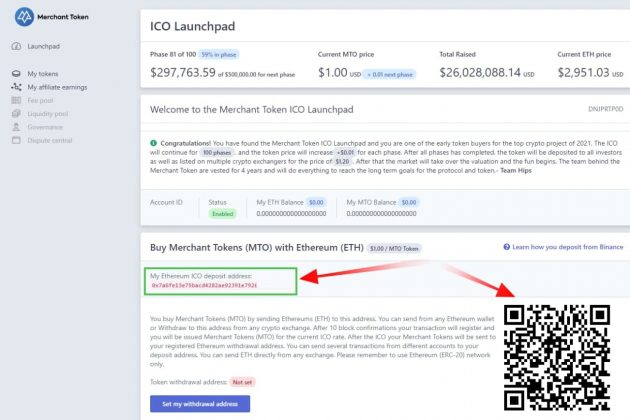Open the Governance section

pos(45,127)
